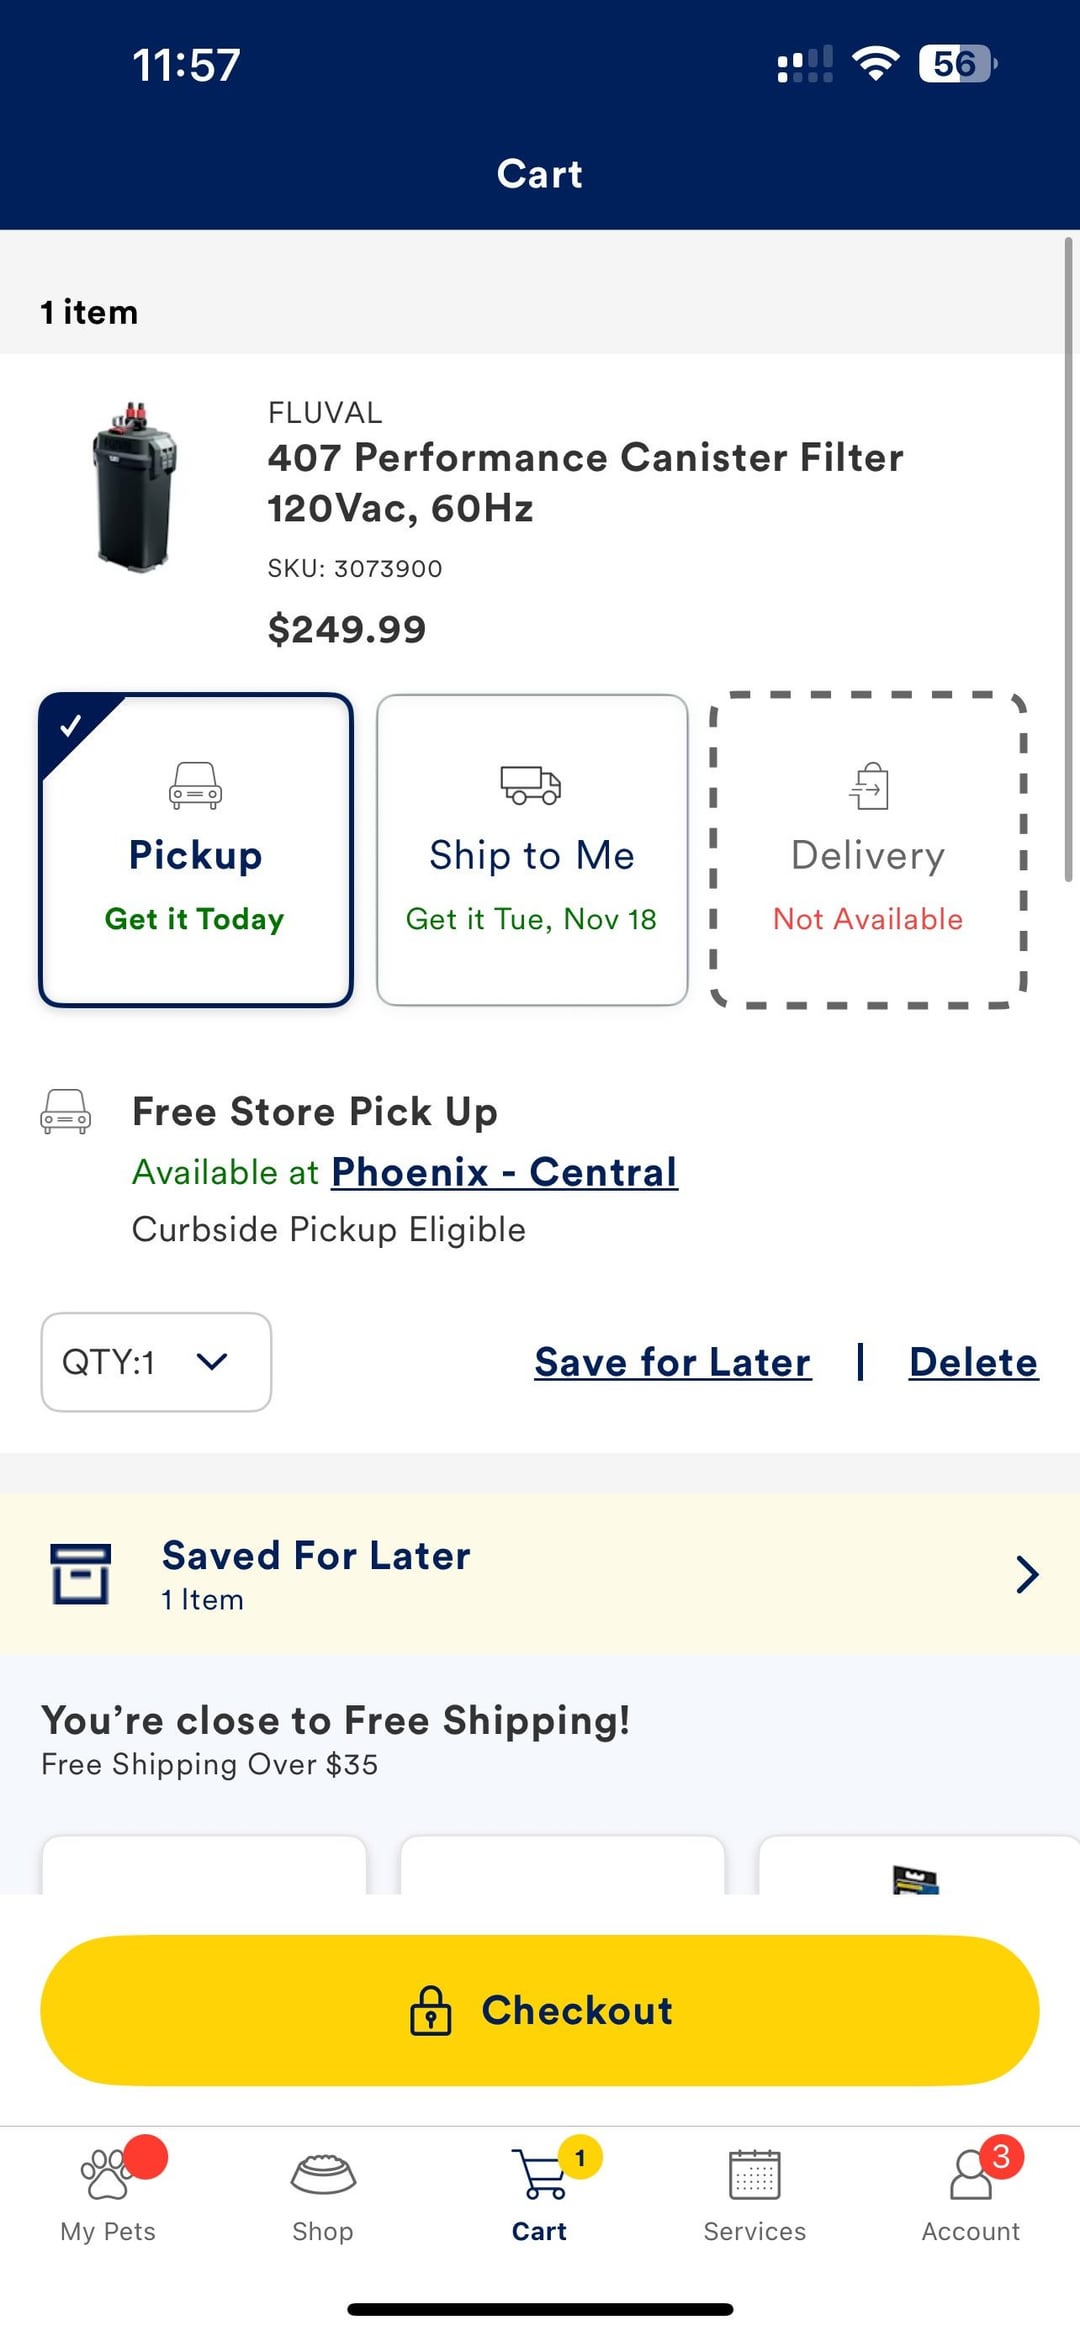Tap the wifi status icon
The height and width of the screenshot is (2336, 1080).
click(x=875, y=64)
